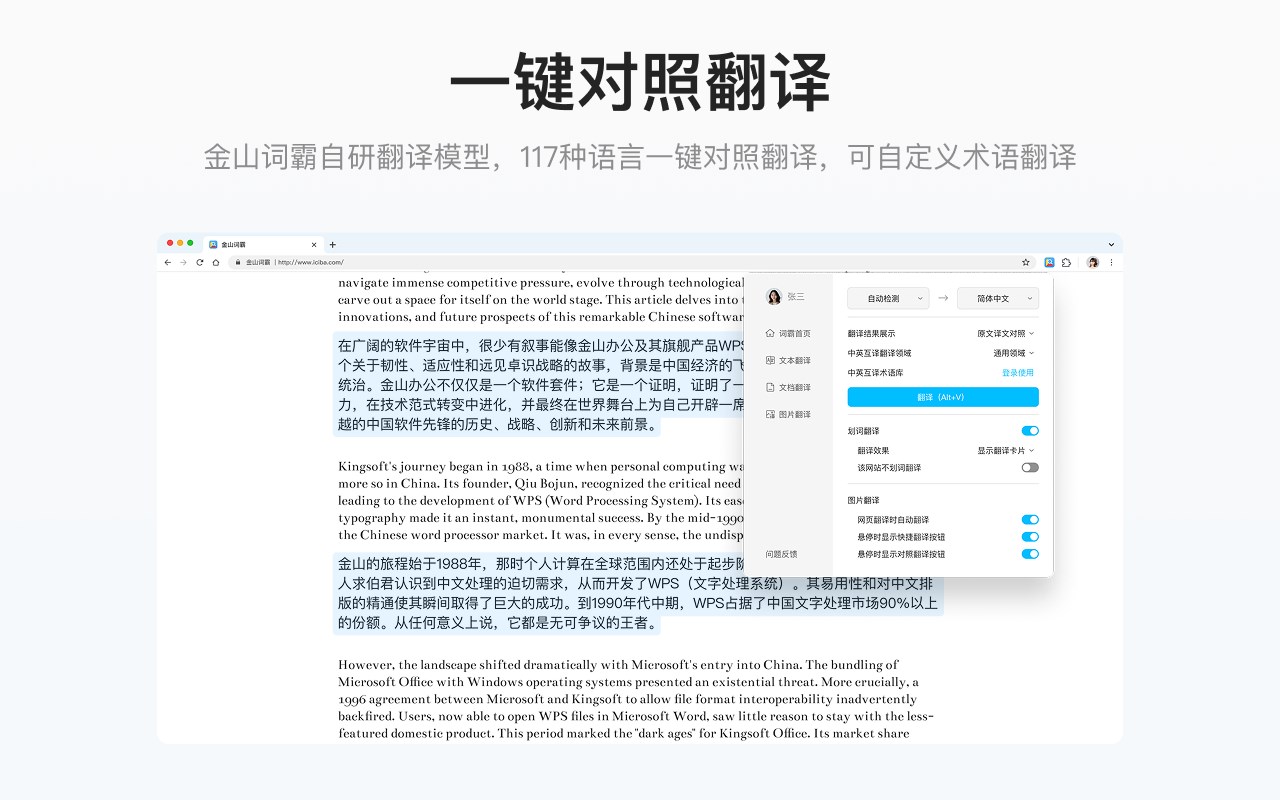Open the 简体中文 target language dropdown

point(998,298)
